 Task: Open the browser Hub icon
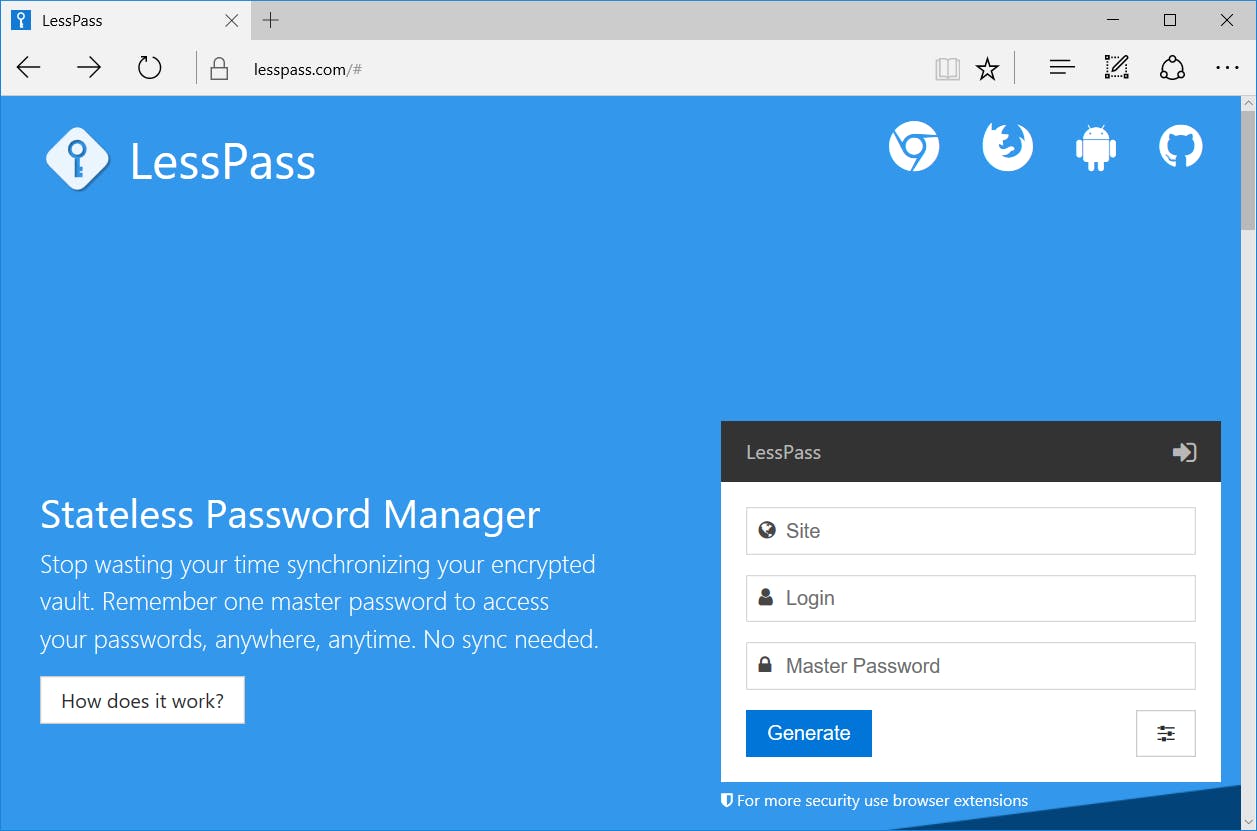point(1061,68)
